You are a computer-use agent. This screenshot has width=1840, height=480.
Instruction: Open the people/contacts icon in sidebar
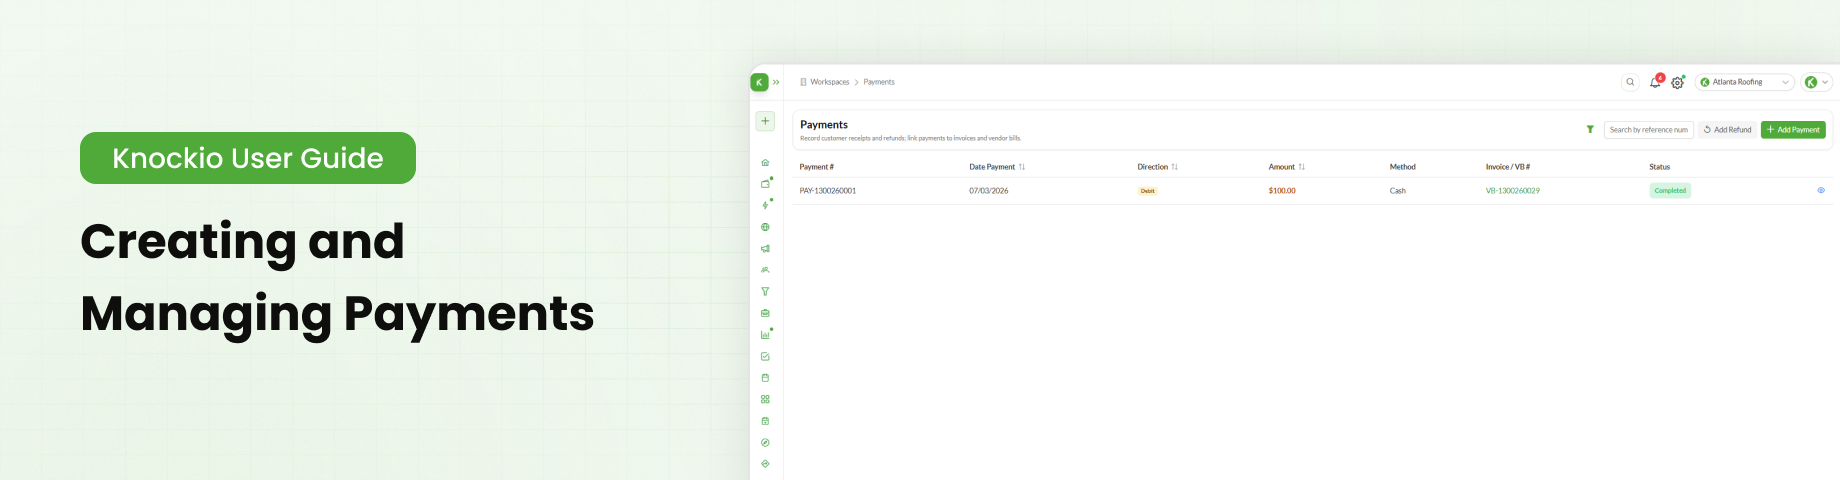(765, 270)
